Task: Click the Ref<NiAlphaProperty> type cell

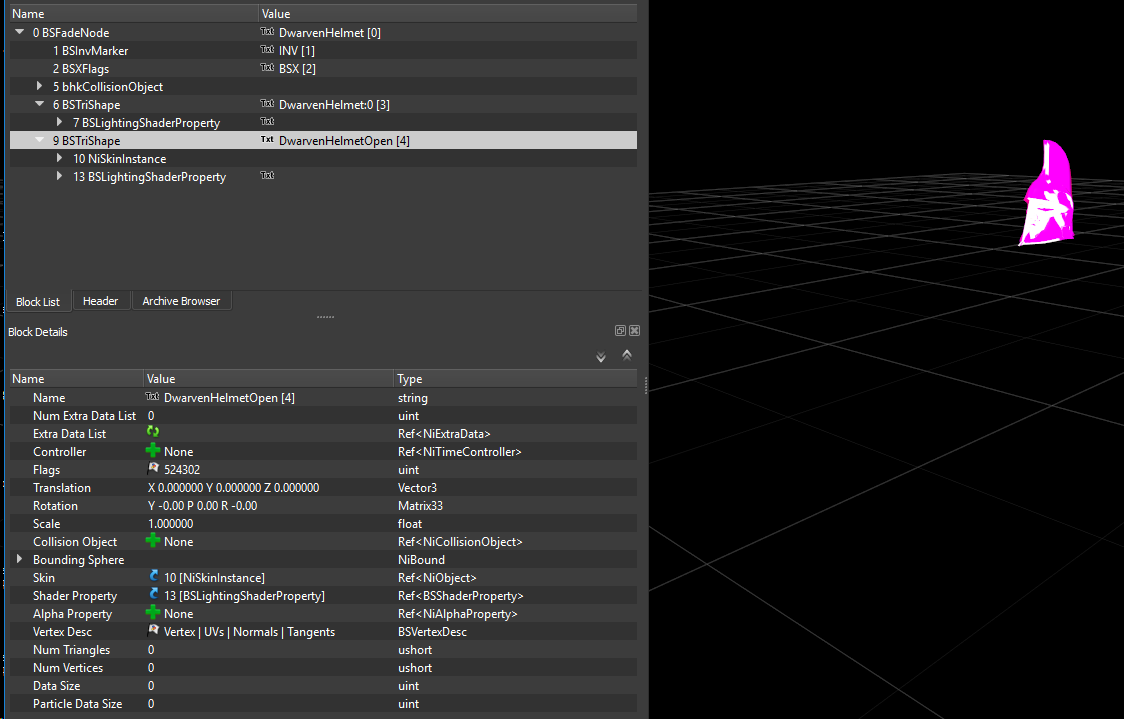Action: (457, 614)
